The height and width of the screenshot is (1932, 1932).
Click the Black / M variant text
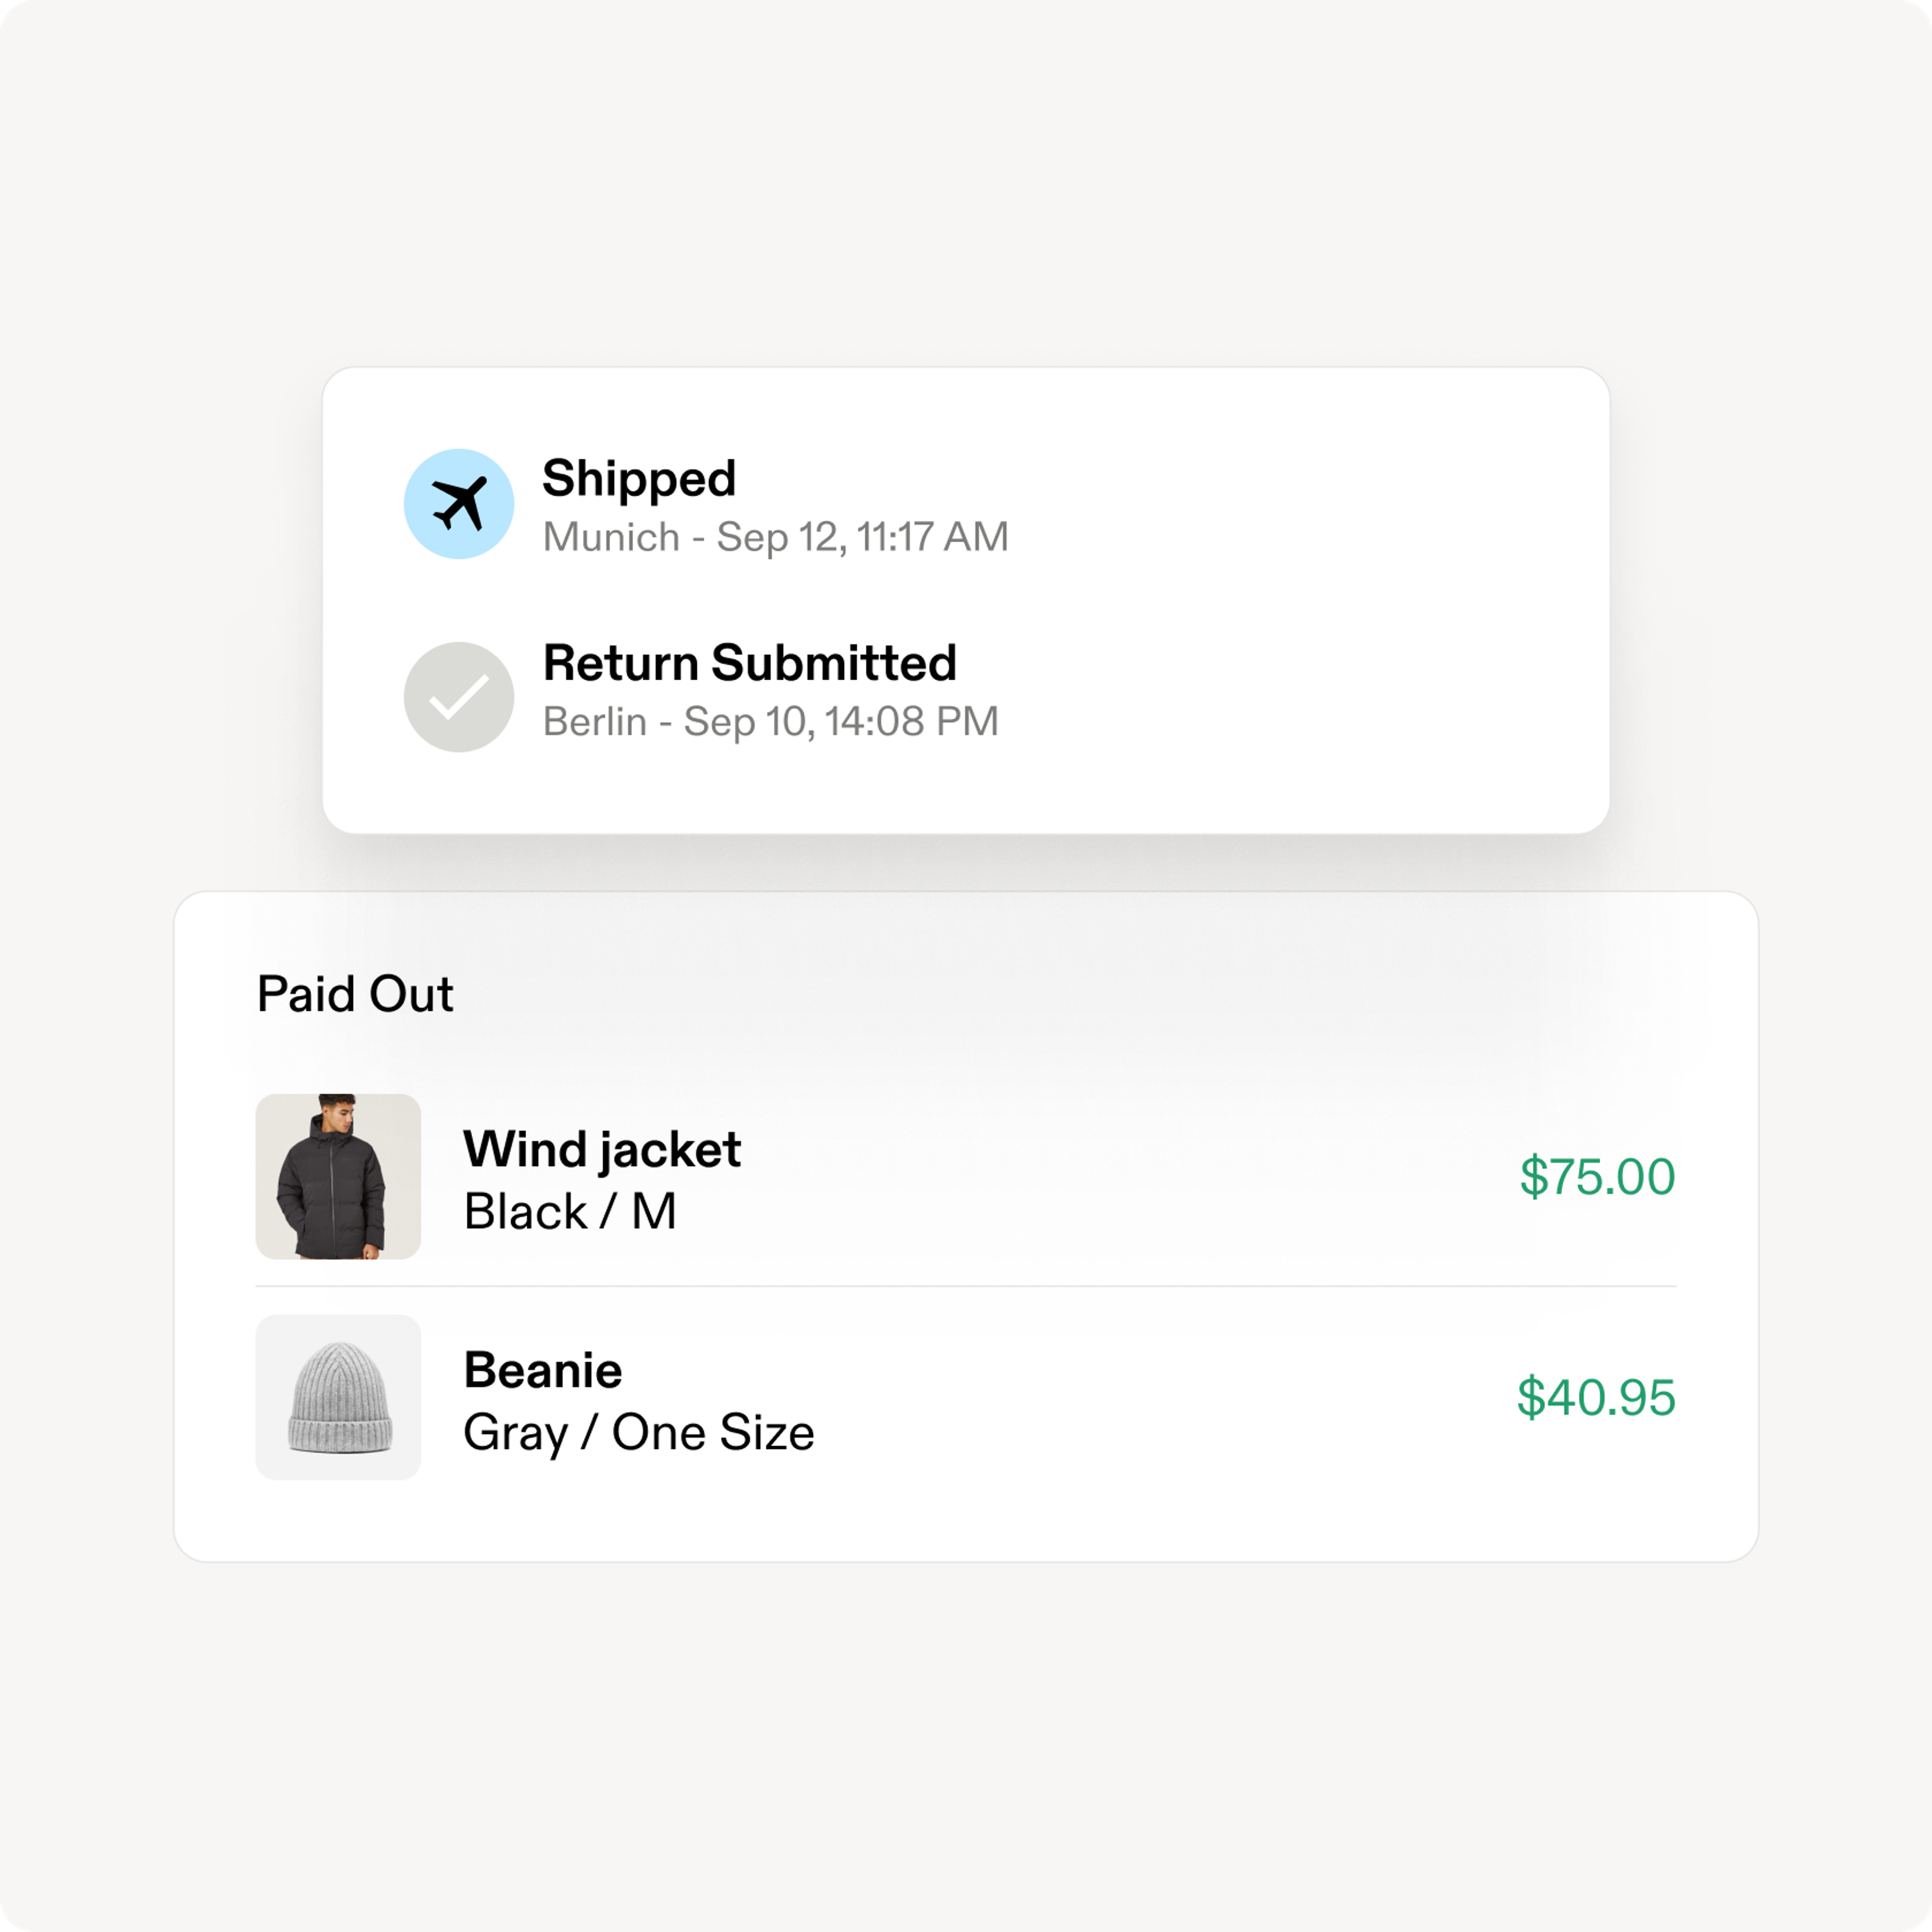[570, 1212]
